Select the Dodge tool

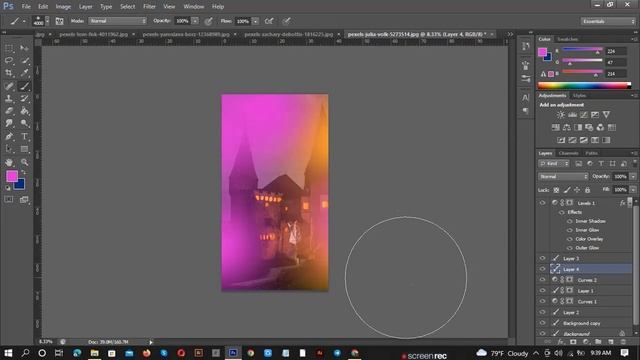click(x=24, y=123)
